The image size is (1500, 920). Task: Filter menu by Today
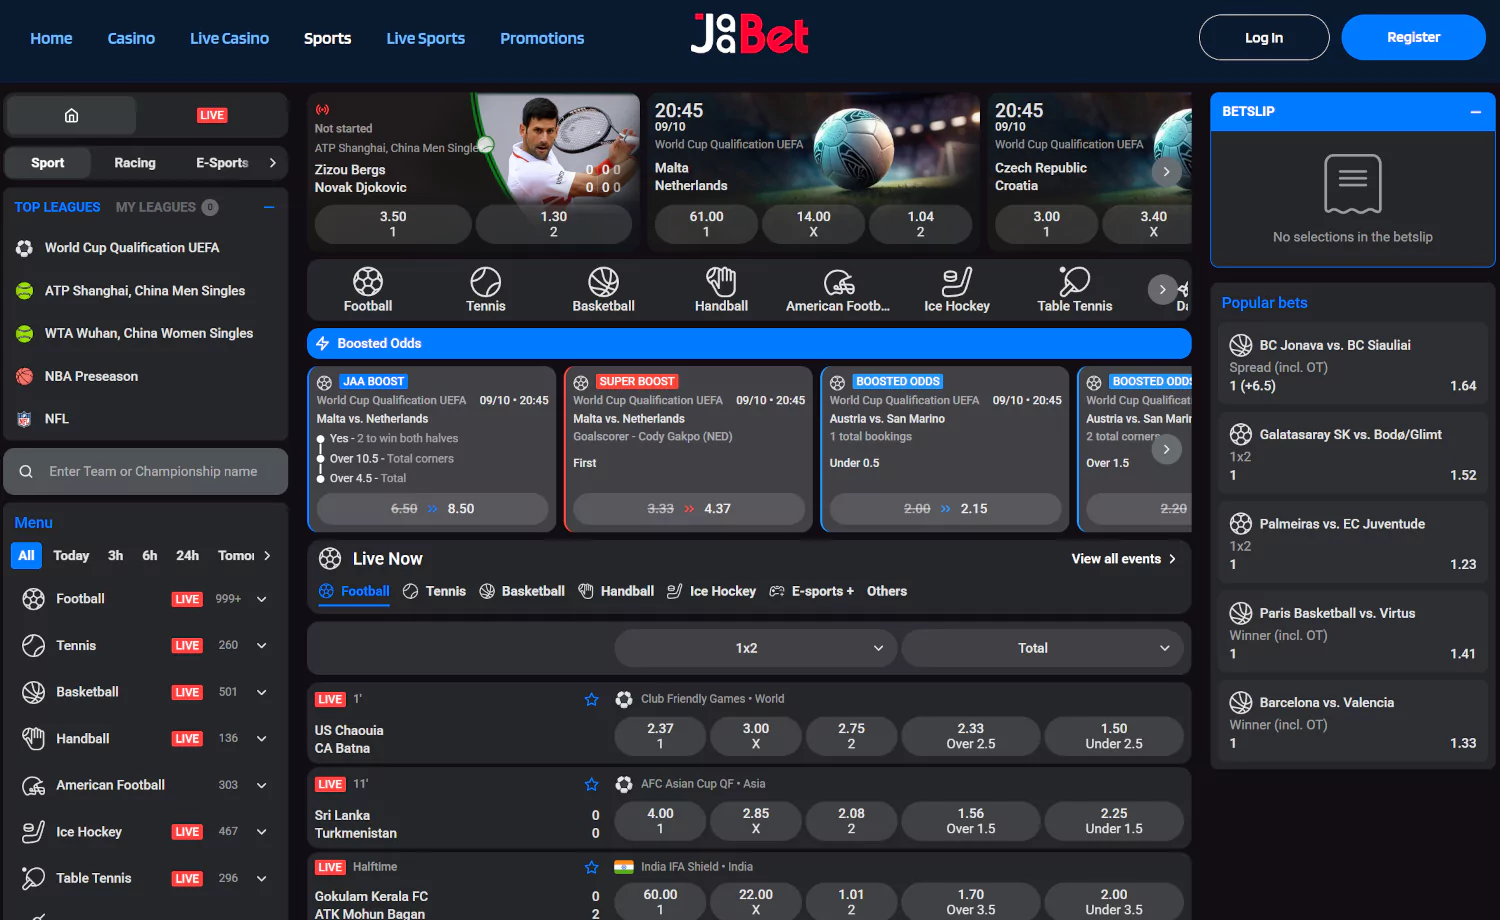click(71, 555)
